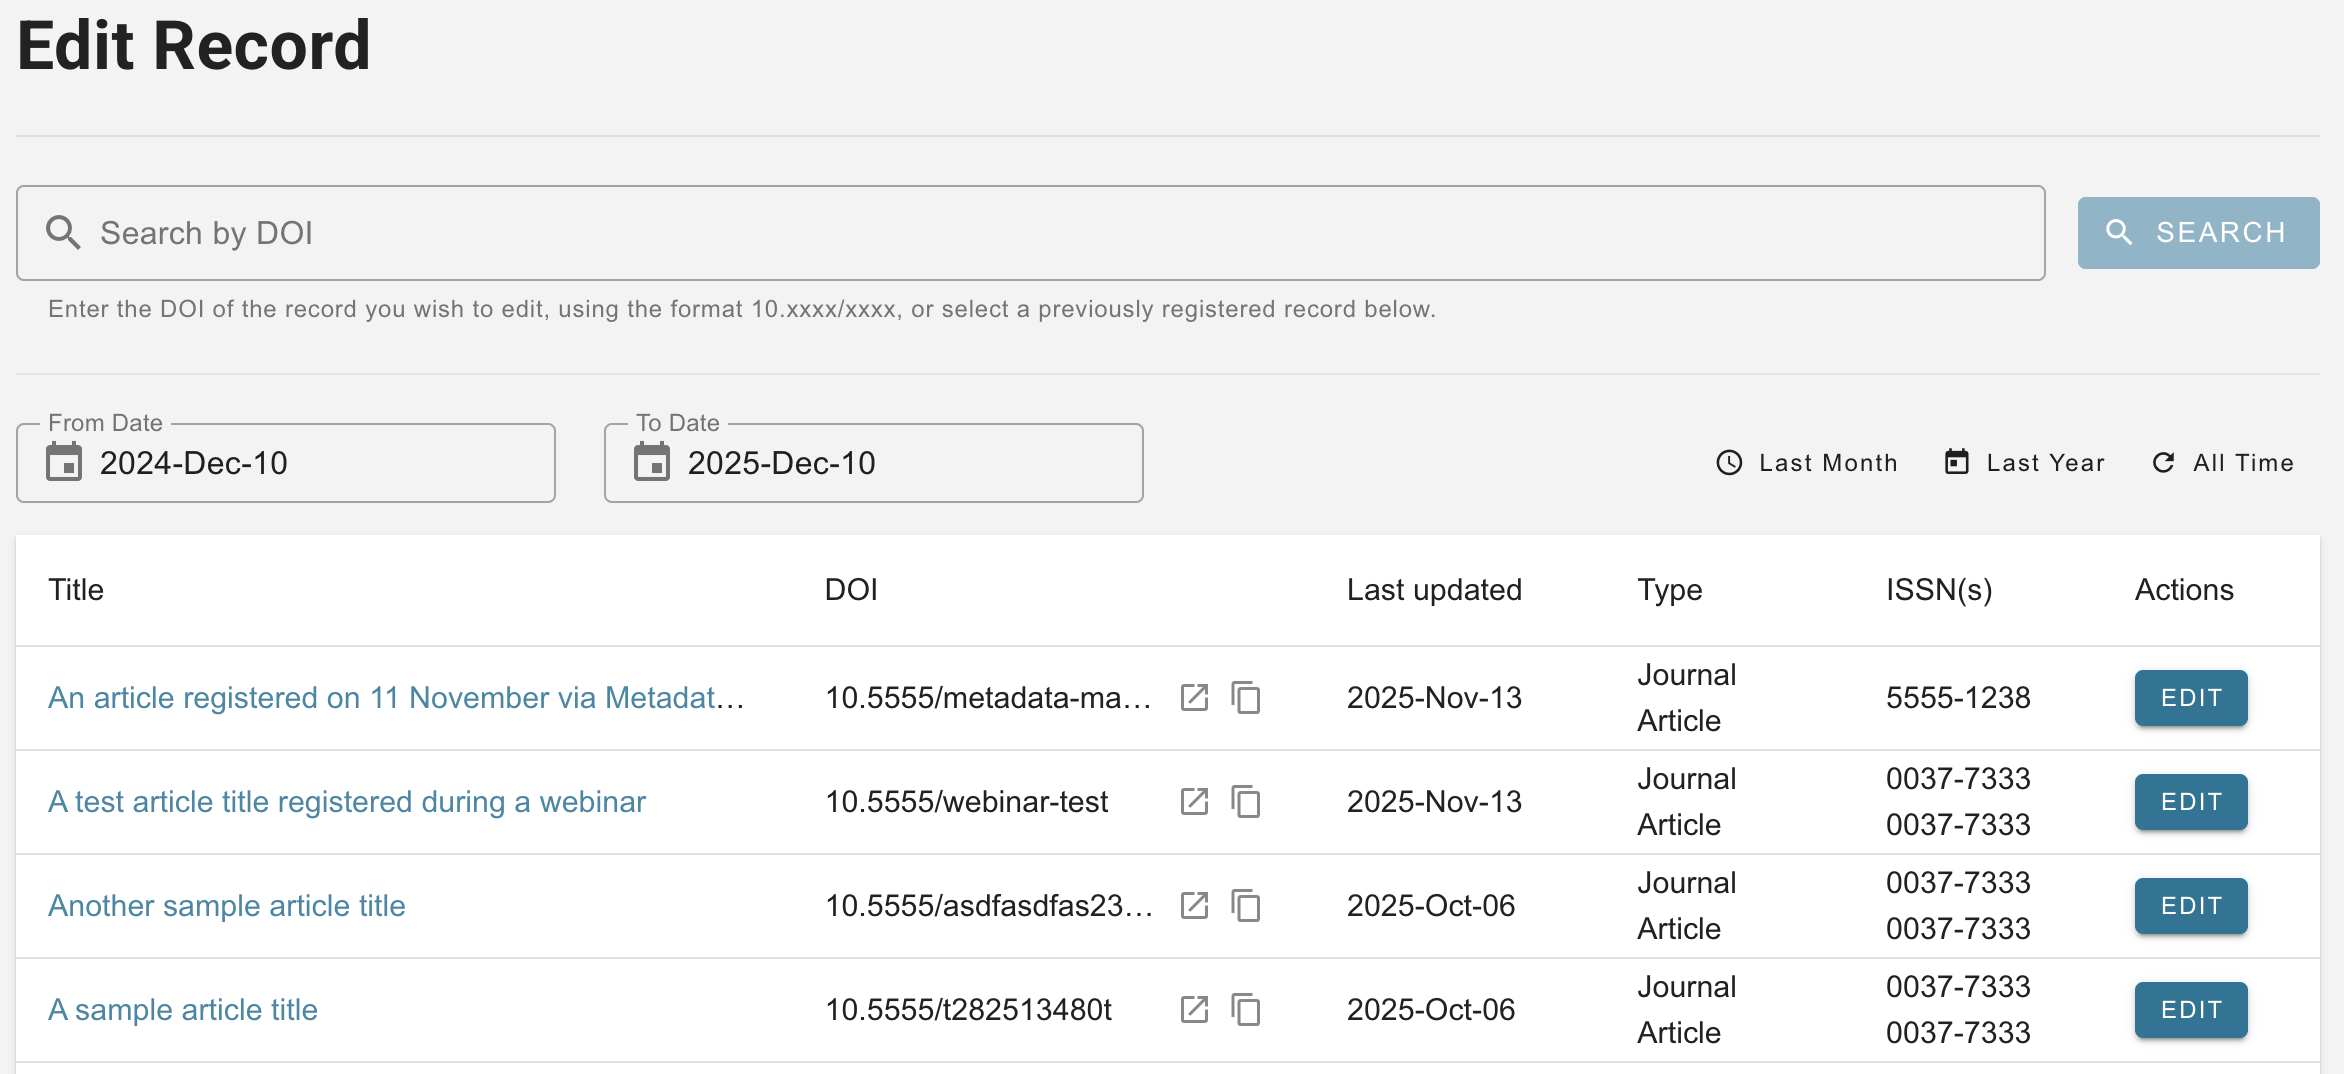Open external link for 10.5555/t282513480t DOI
This screenshot has width=2344, height=1074.
(x=1194, y=1009)
